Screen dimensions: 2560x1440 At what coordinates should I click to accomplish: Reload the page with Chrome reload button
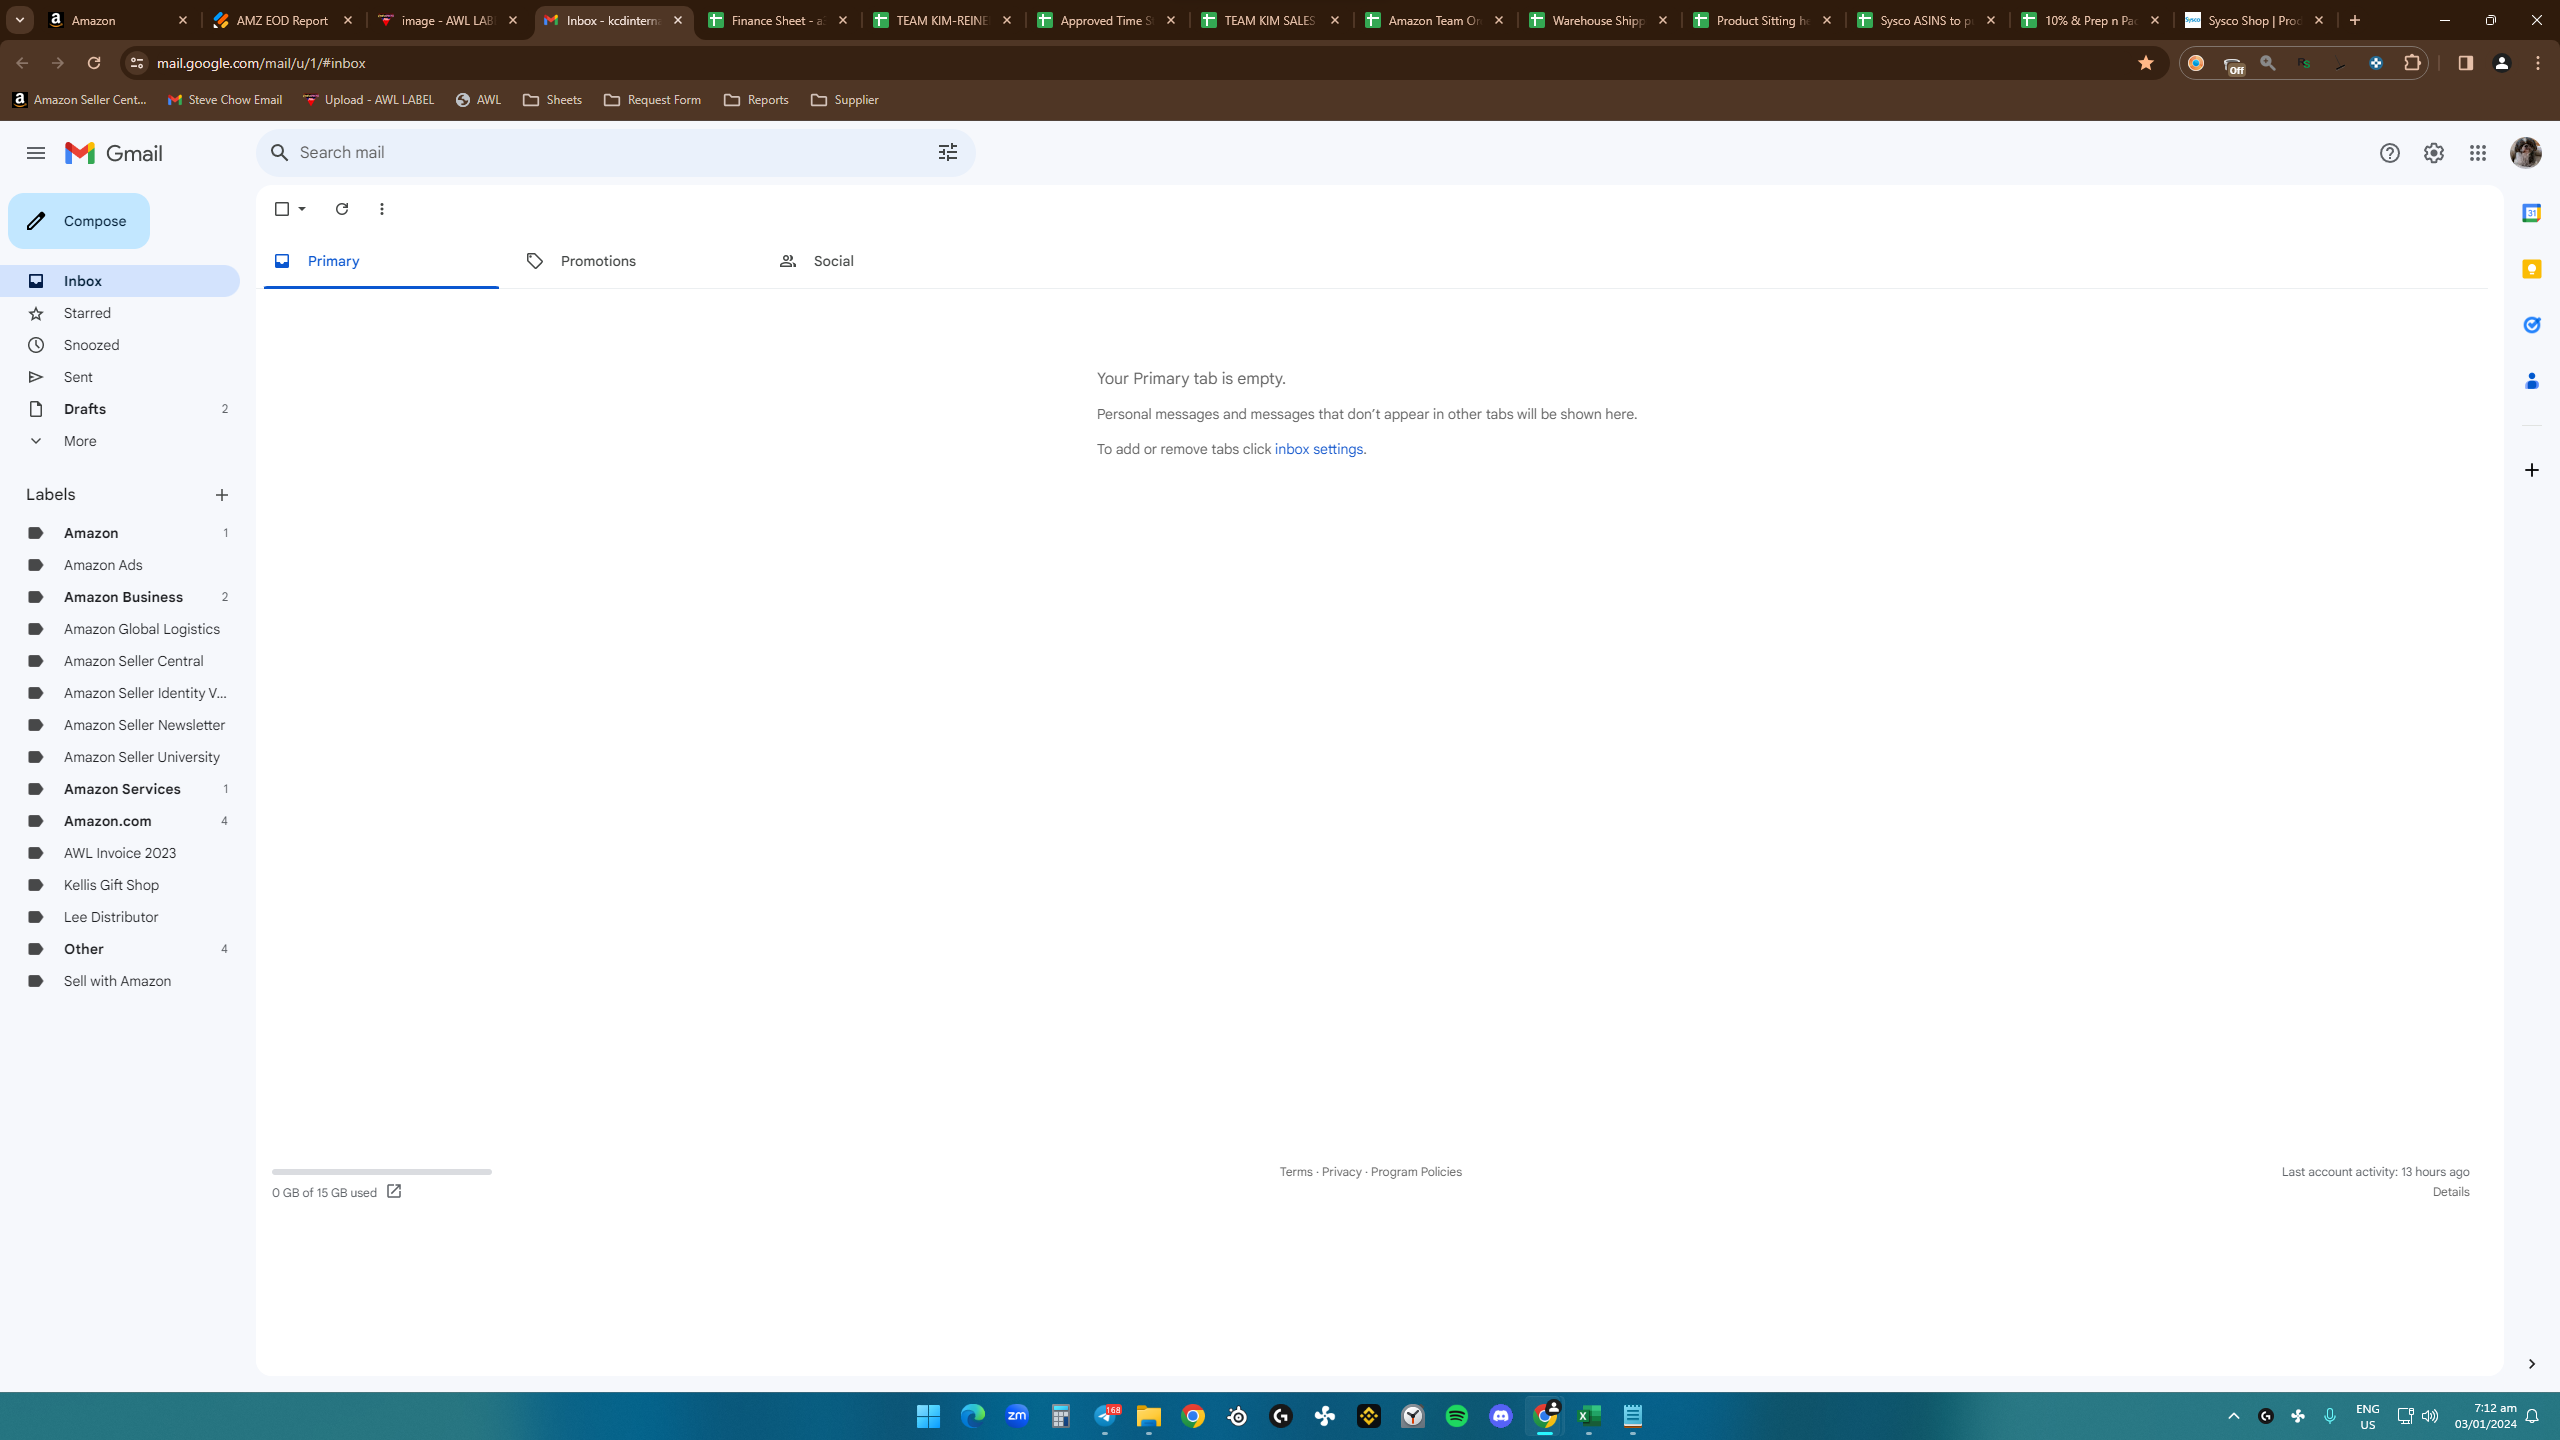(x=93, y=63)
